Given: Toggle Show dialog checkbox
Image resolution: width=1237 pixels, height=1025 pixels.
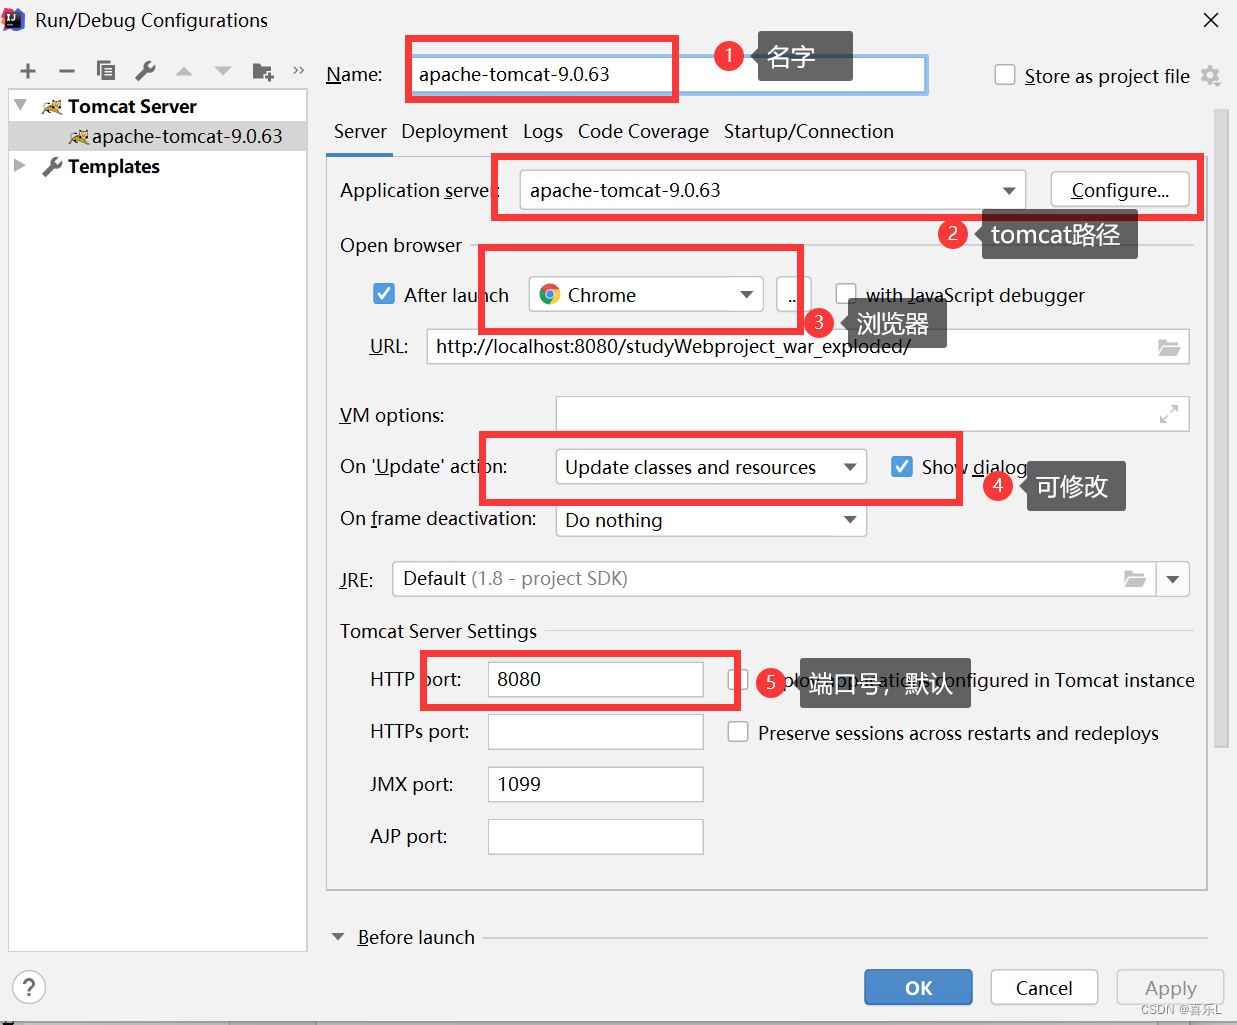Looking at the screenshot, I should pyautogui.click(x=902, y=466).
